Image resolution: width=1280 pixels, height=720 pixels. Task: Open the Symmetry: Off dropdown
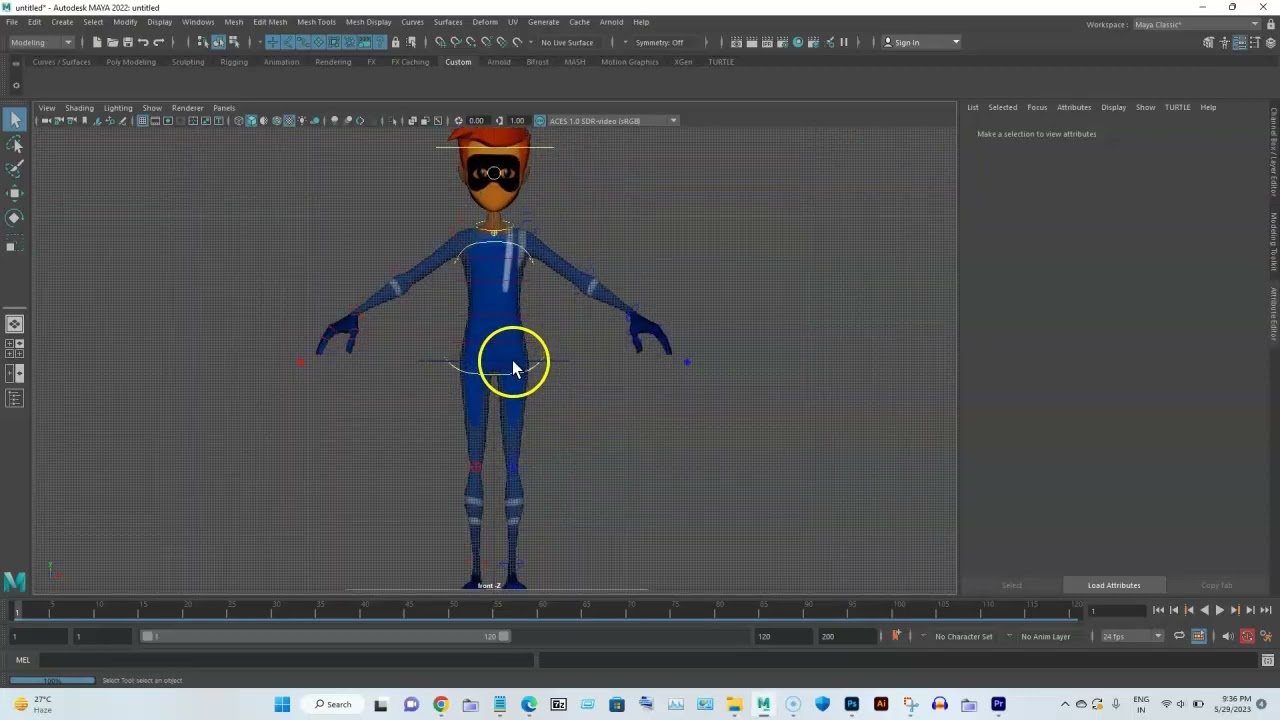pyautogui.click(x=664, y=42)
